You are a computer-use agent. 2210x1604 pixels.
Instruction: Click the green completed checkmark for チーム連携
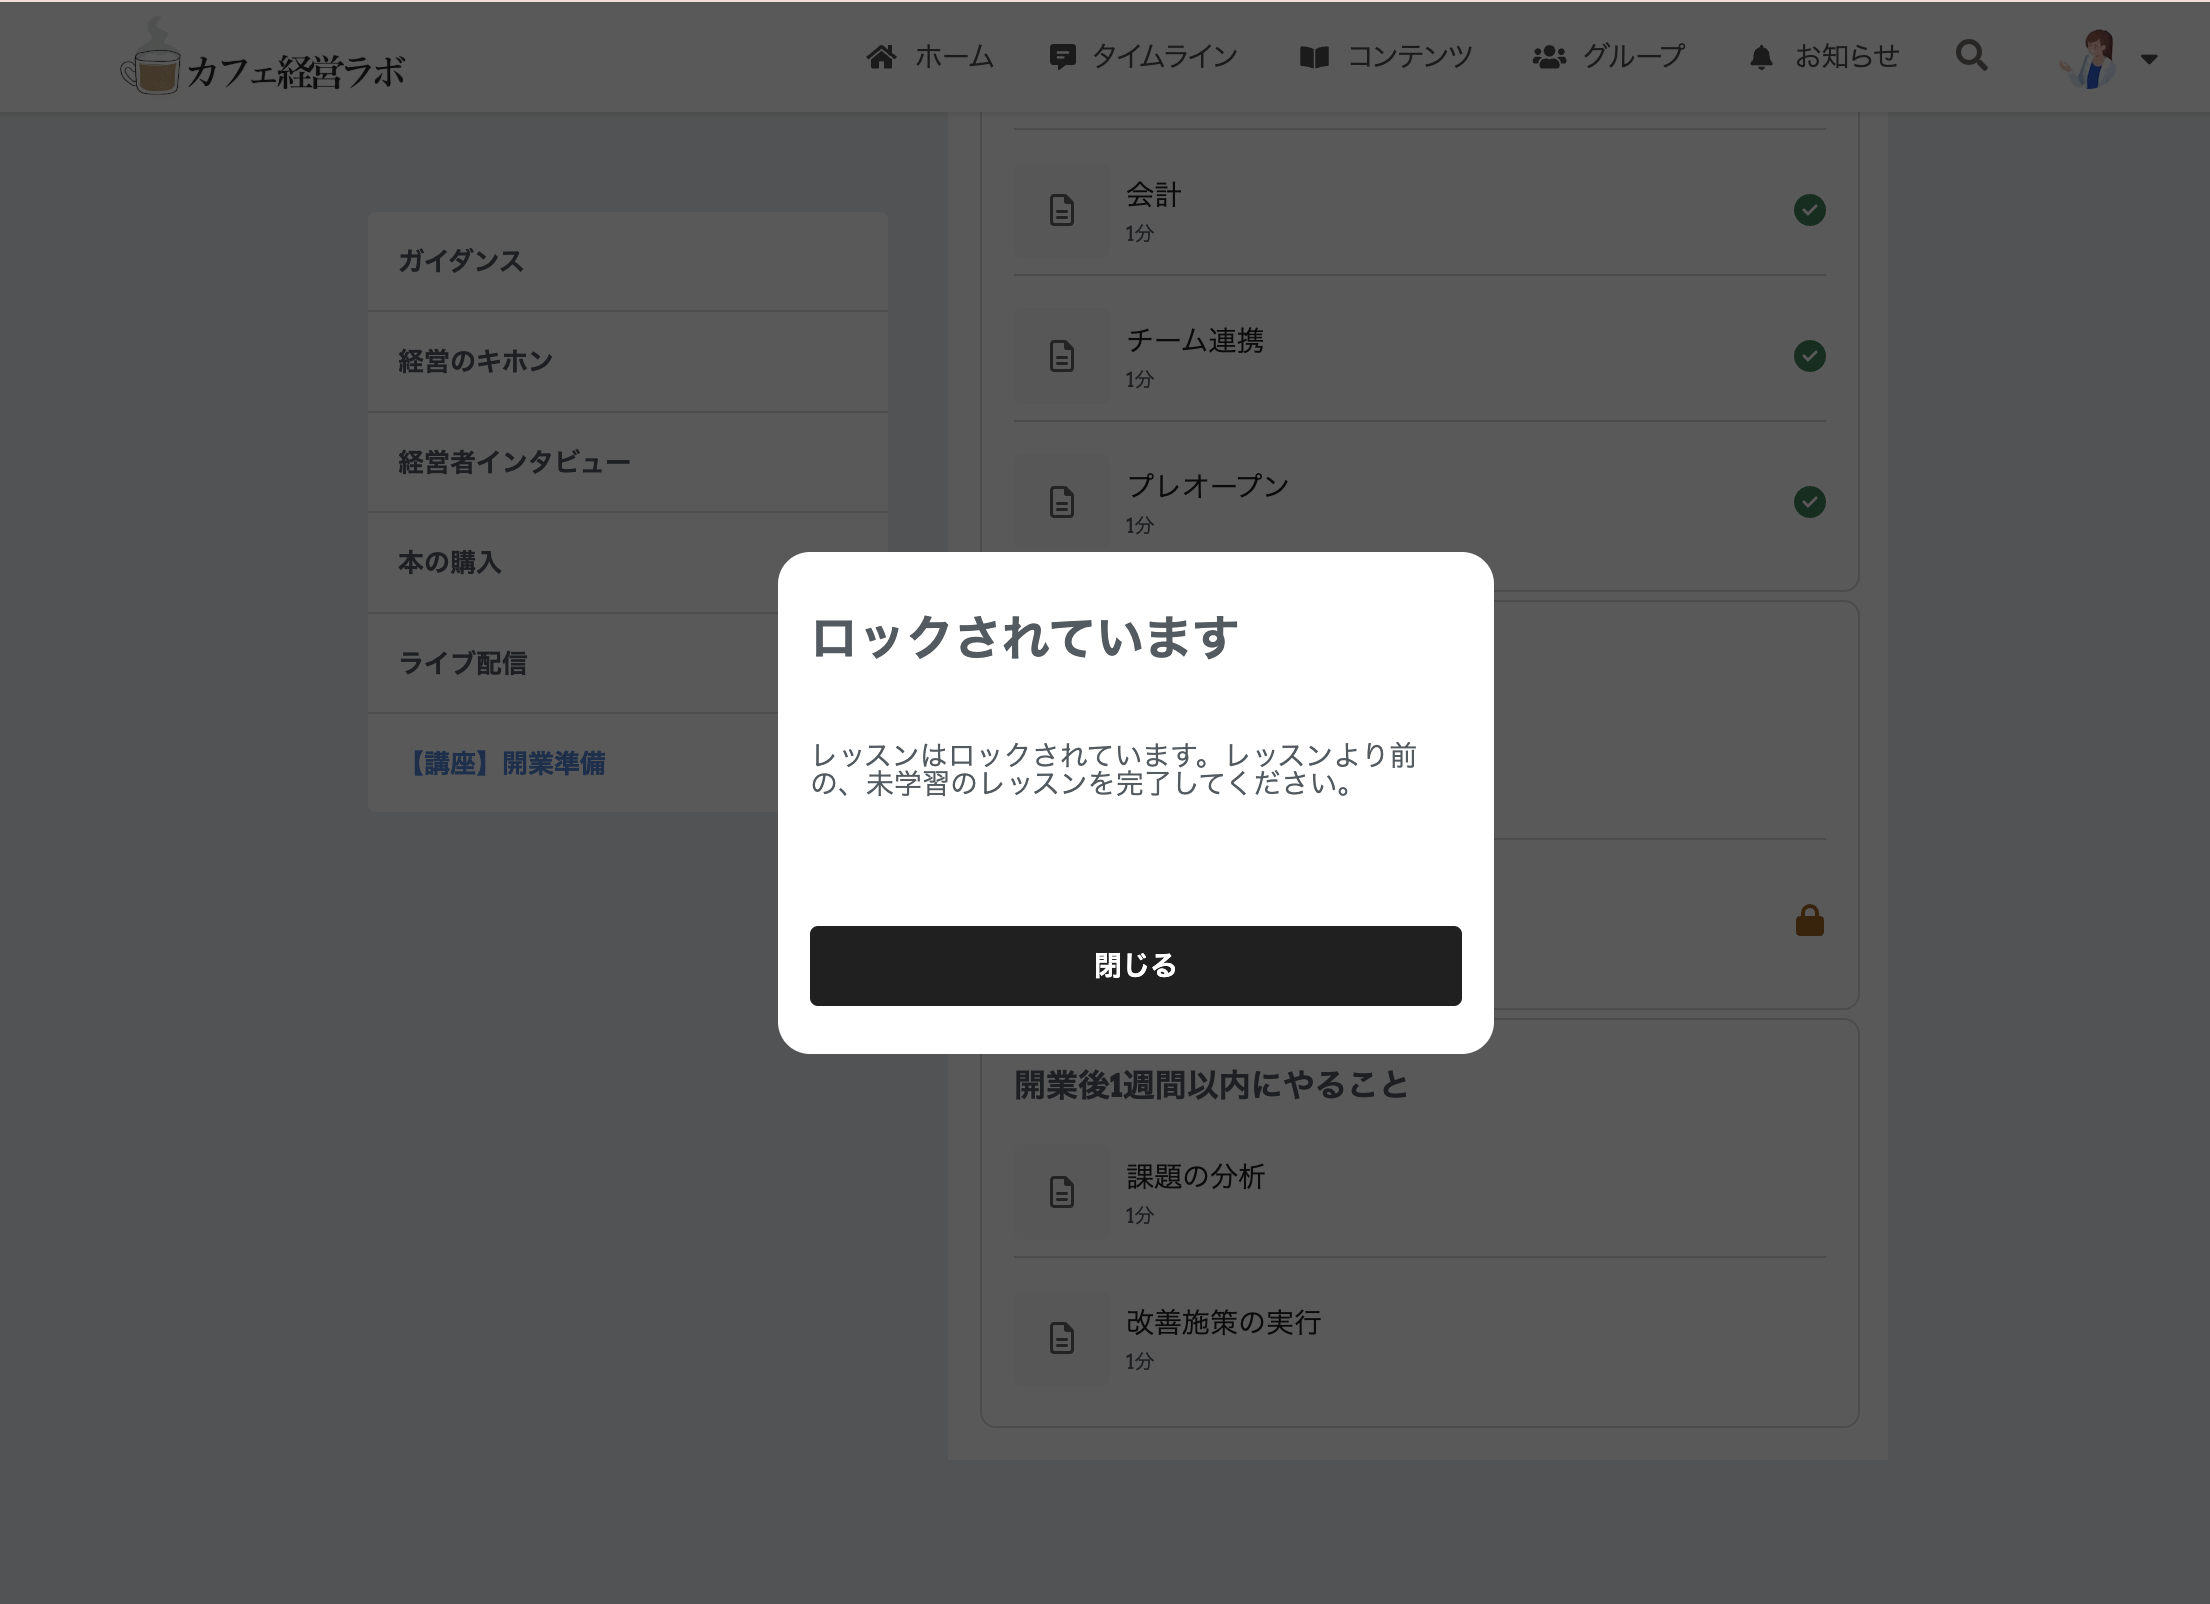[x=1809, y=356]
